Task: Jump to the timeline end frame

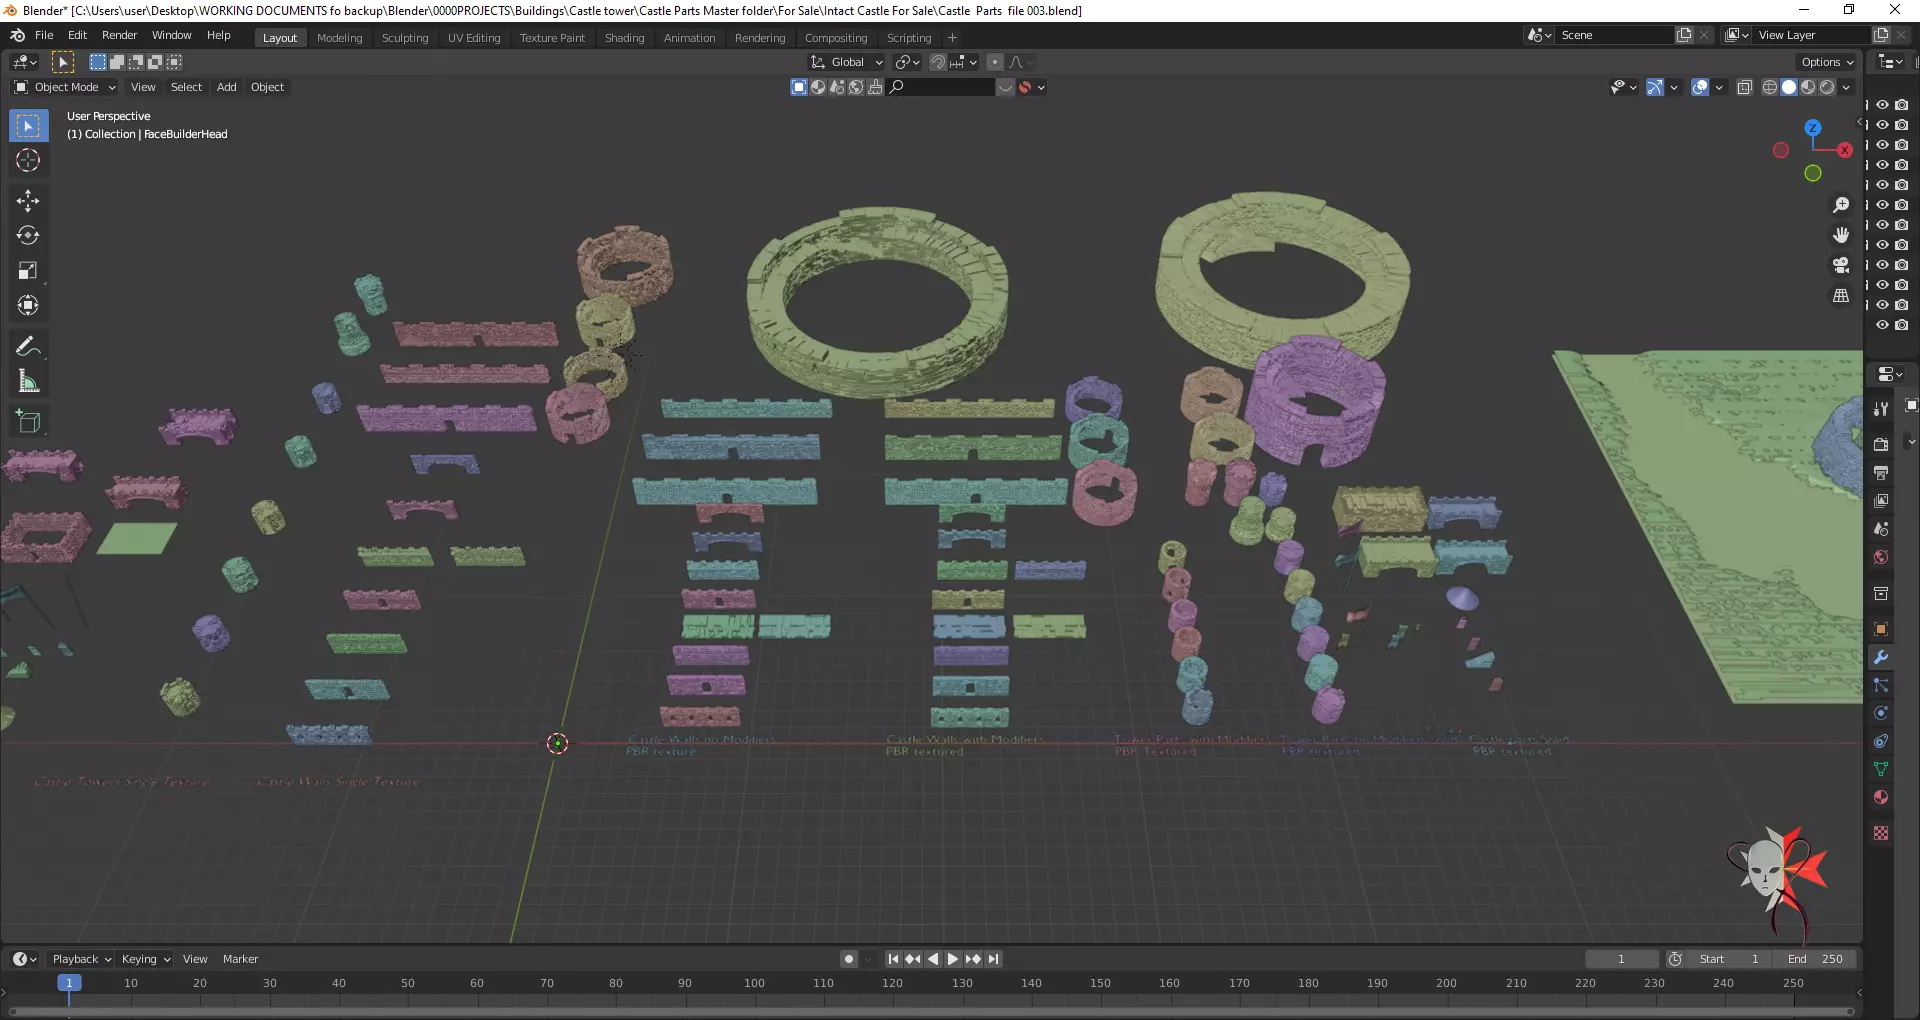Action: [x=993, y=959]
